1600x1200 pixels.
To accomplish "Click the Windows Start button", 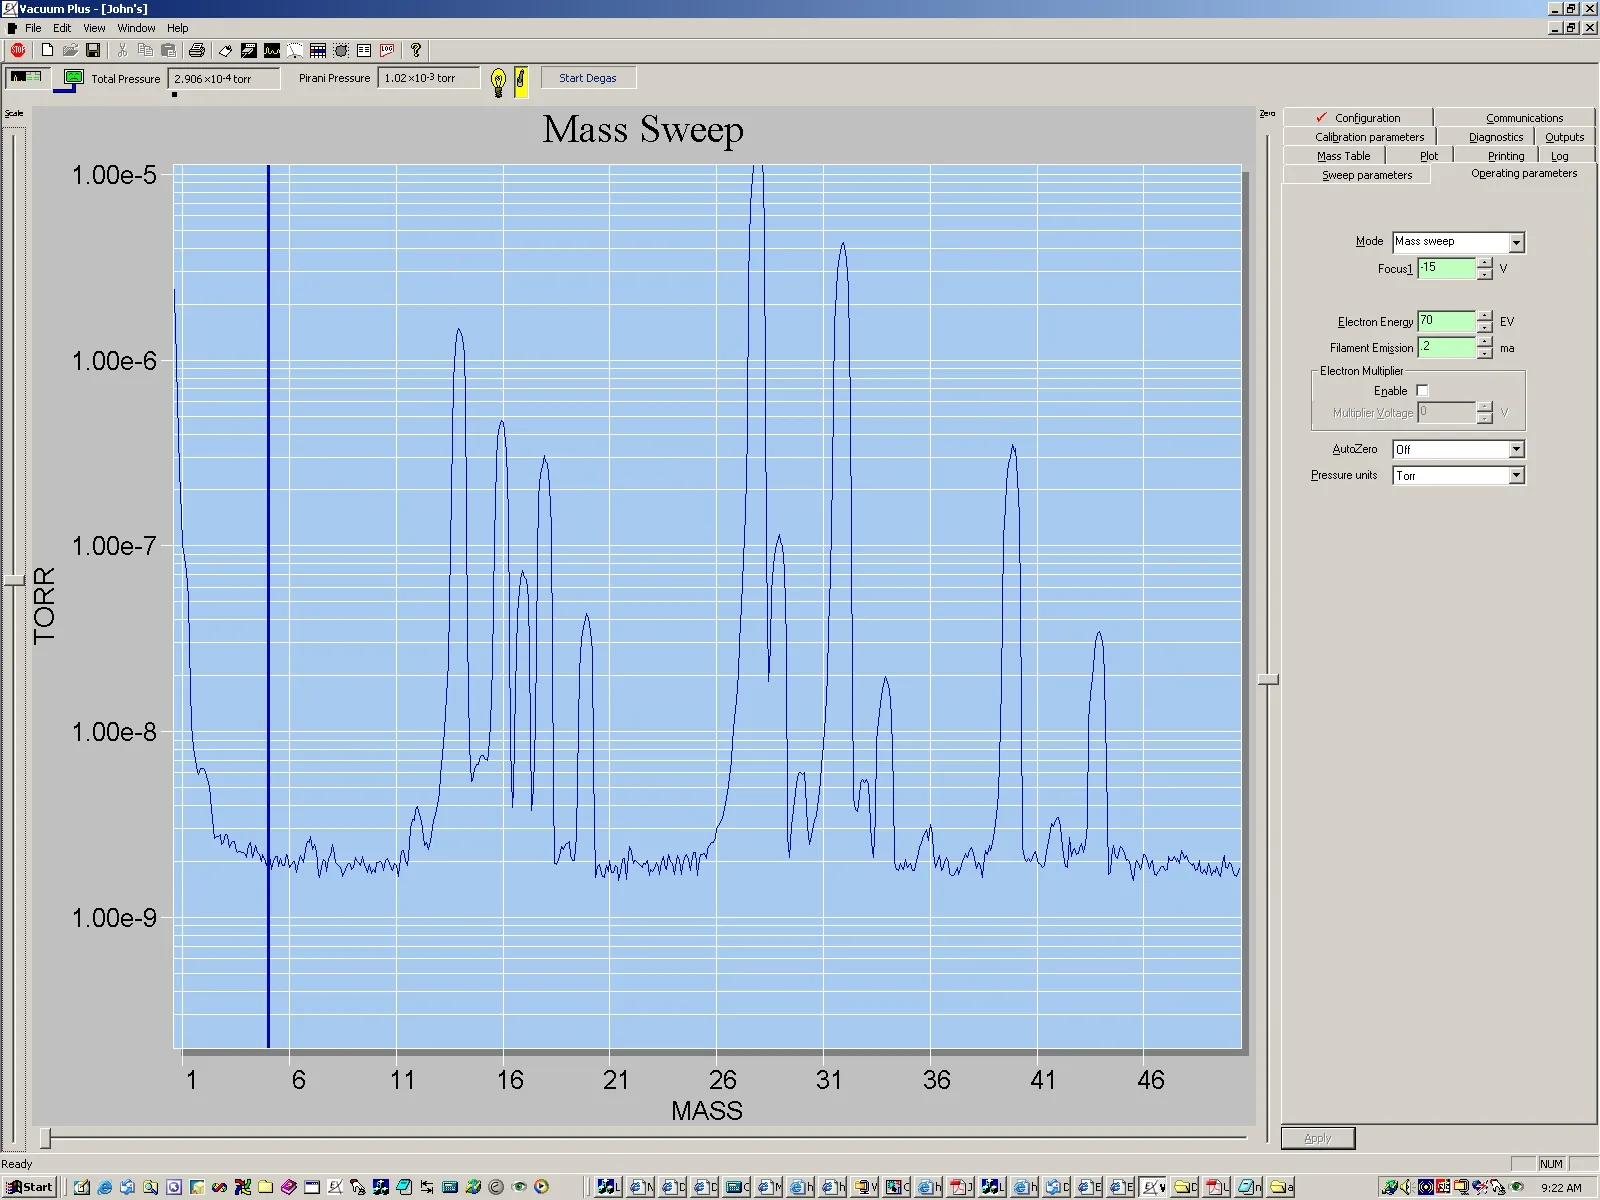I will coord(30,1187).
